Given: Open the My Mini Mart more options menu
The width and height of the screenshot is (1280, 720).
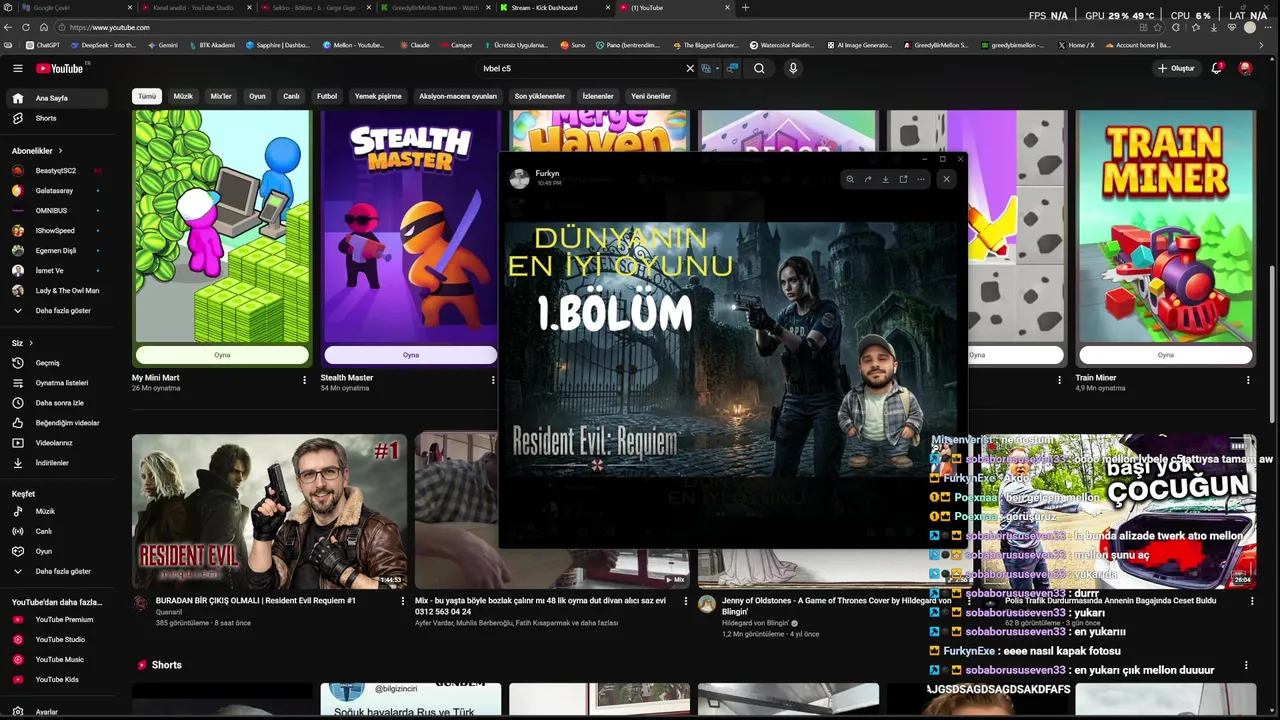Looking at the screenshot, I should (304, 380).
